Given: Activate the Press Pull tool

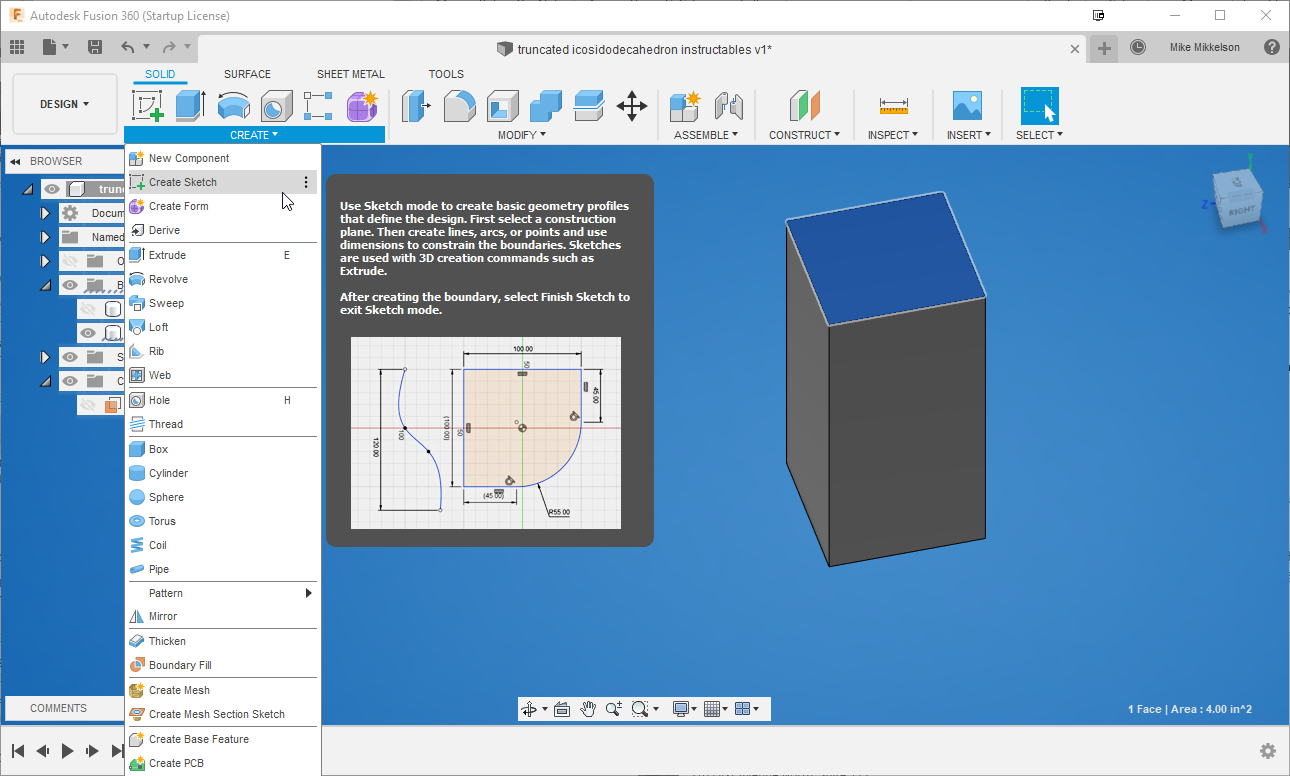Looking at the screenshot, I should (x=415, y=105).
